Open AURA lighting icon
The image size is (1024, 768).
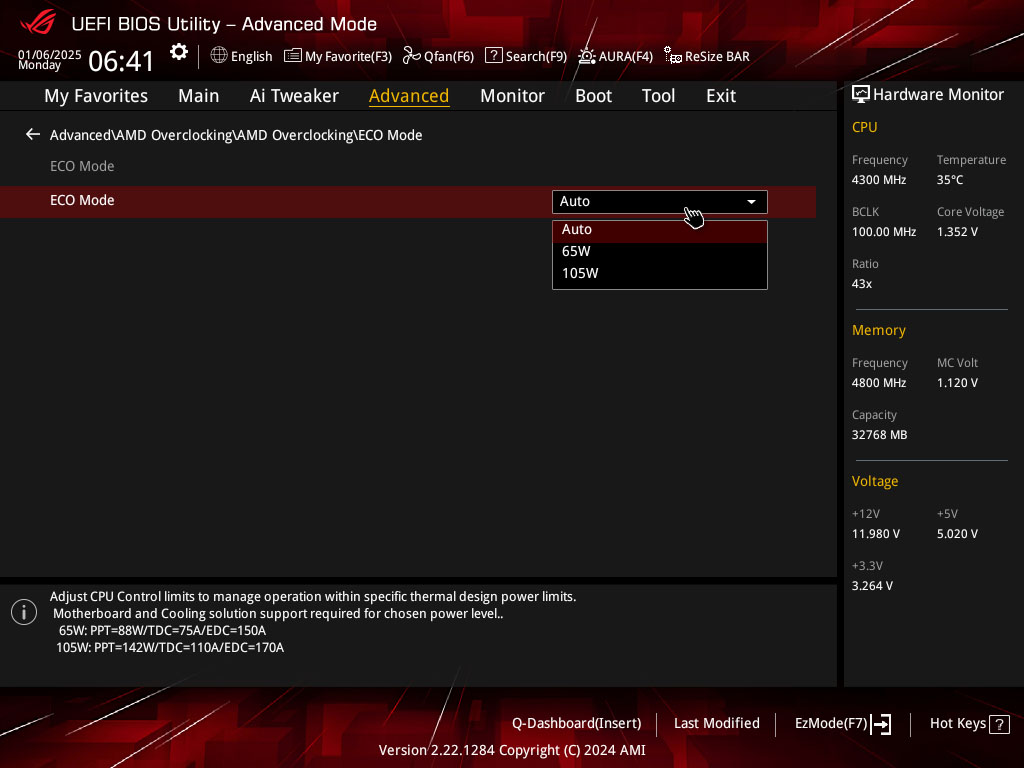click(586, 56)
